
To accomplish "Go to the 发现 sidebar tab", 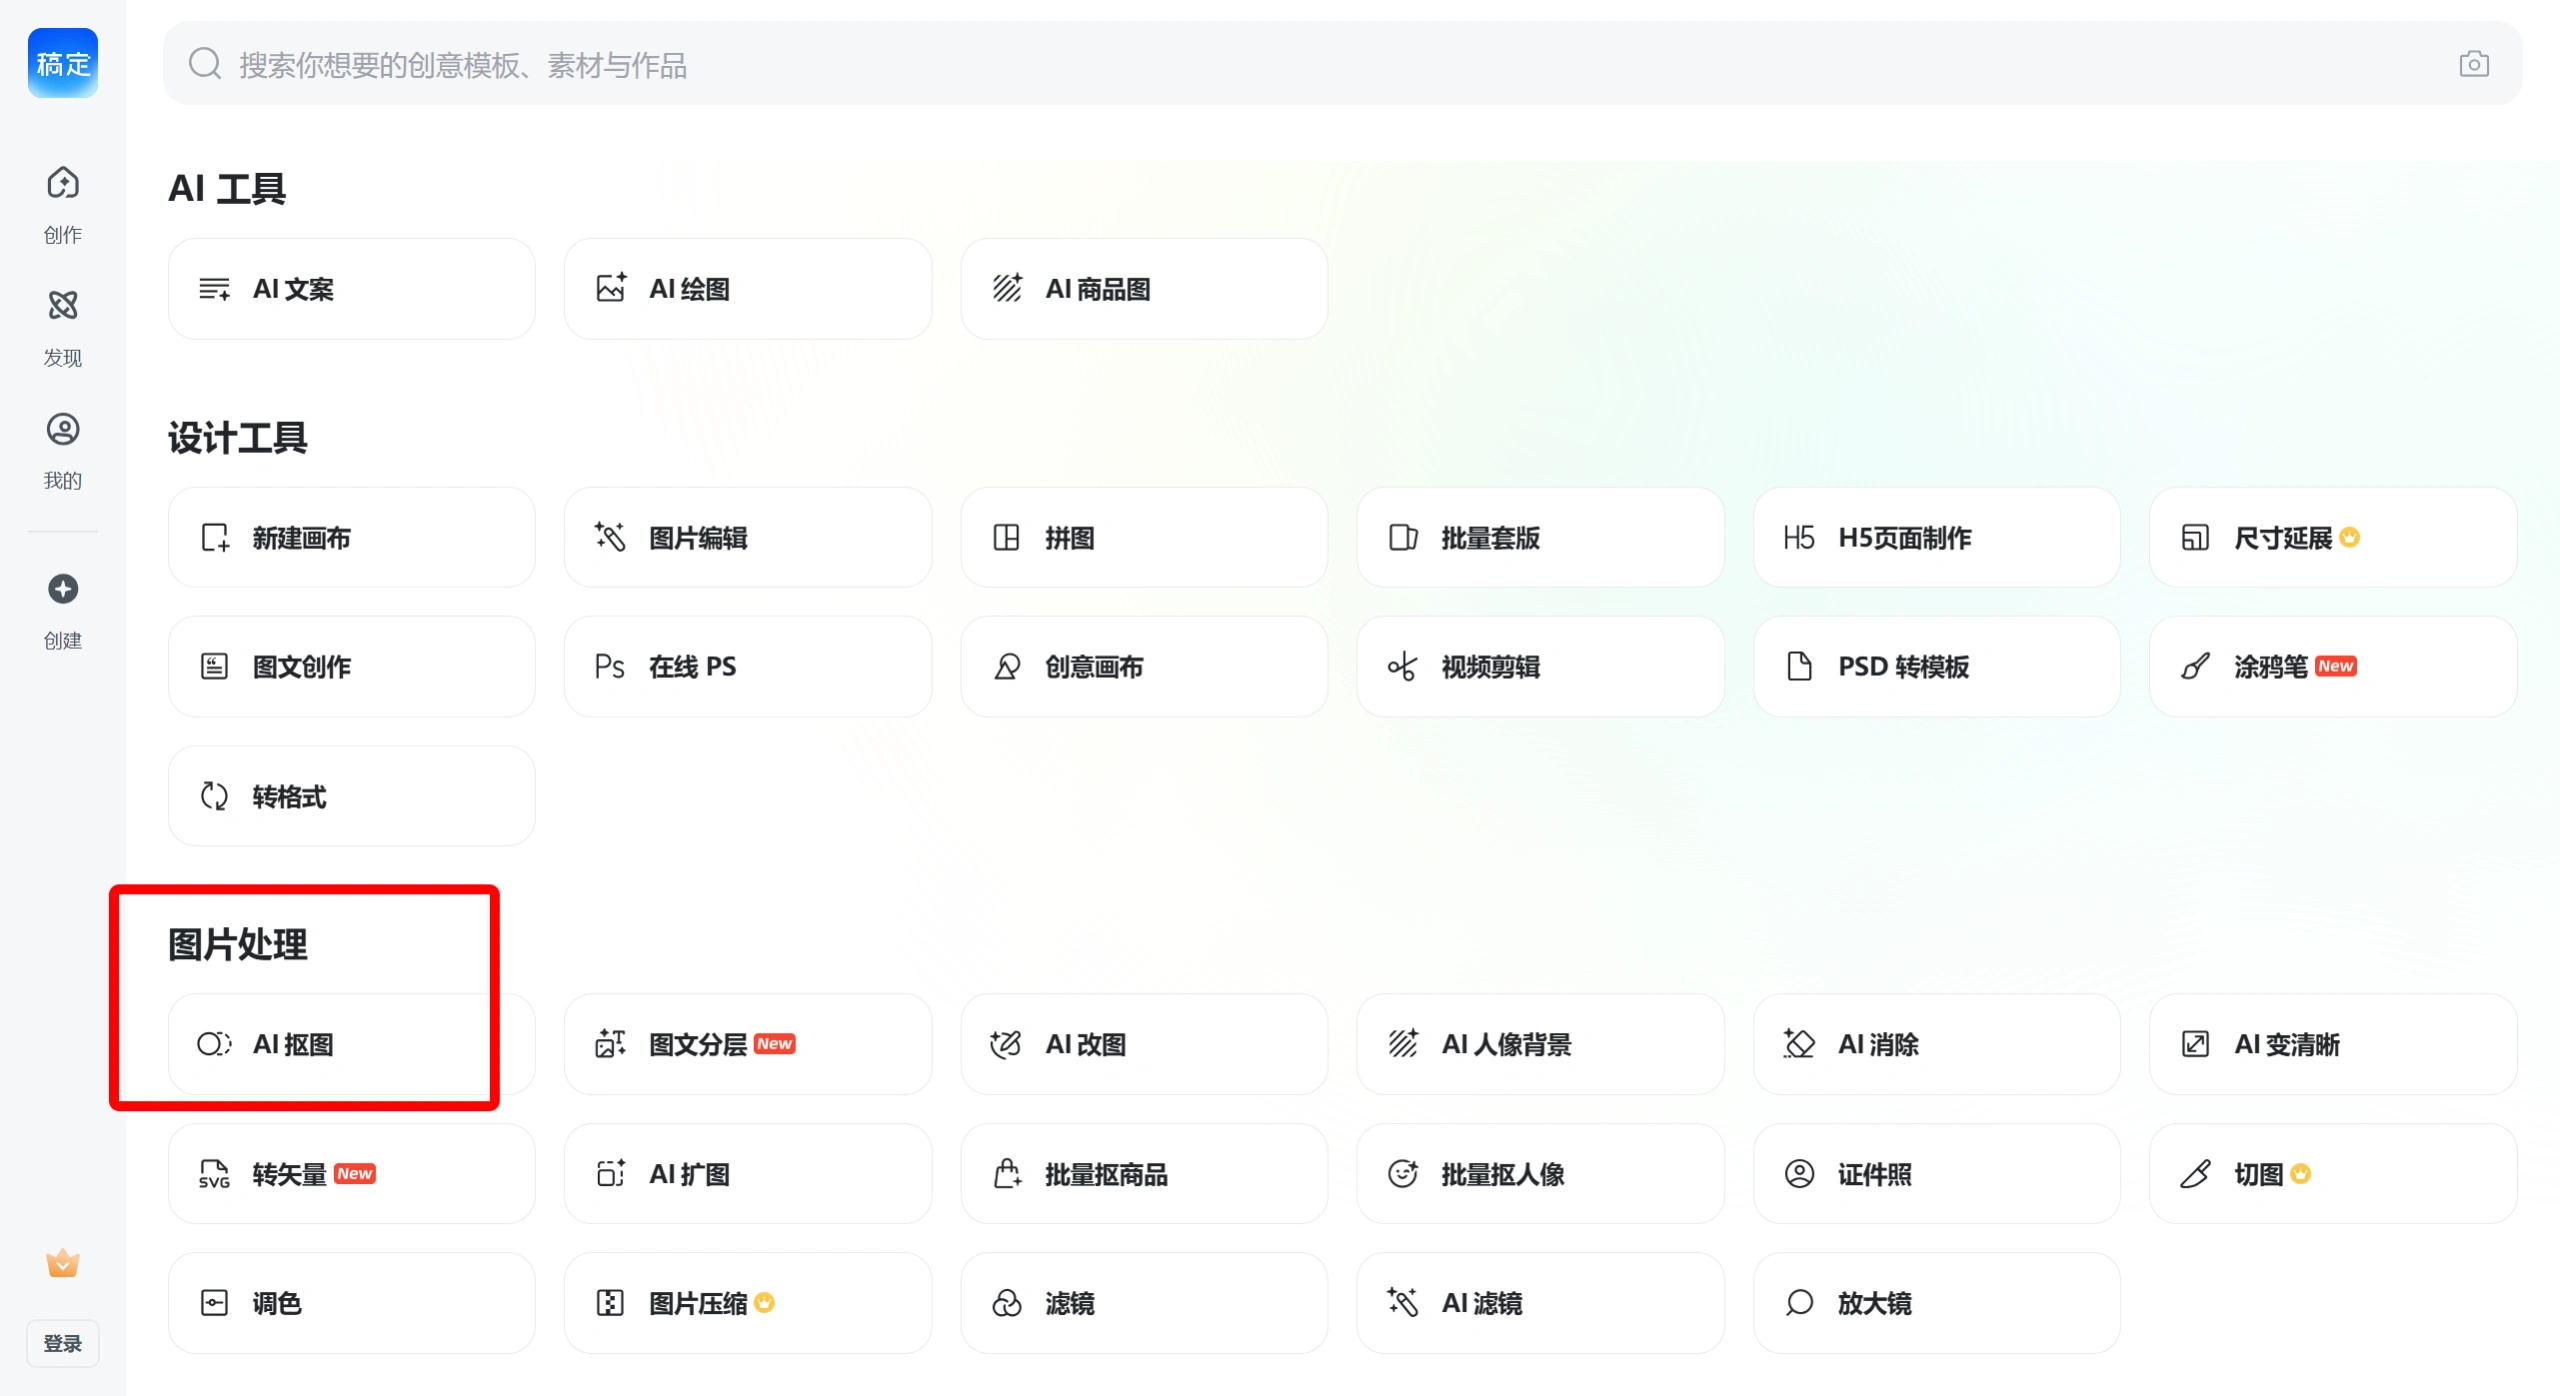I will click(x=63, y=328).
